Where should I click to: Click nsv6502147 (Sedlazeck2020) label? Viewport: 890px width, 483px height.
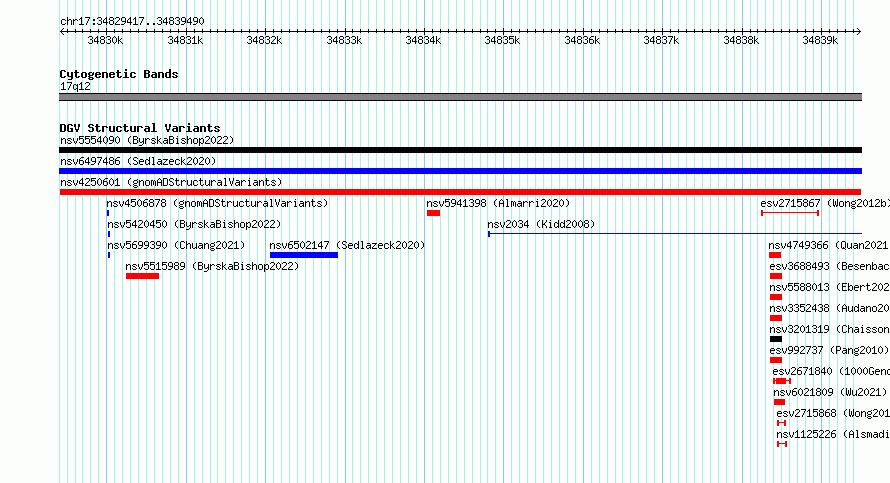(347, 245)
